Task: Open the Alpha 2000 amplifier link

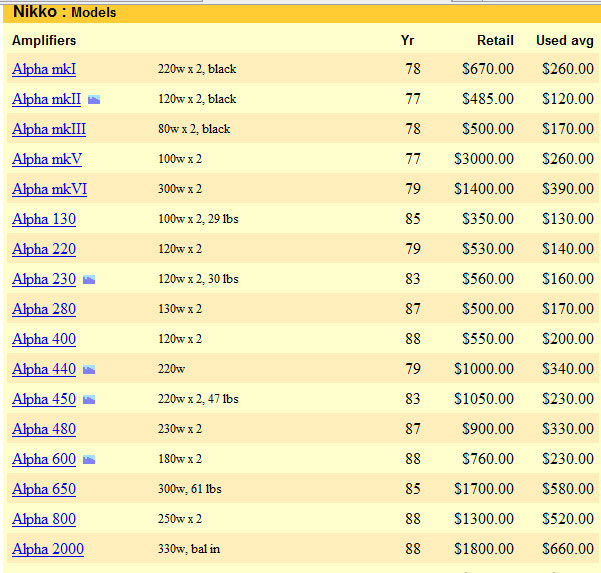Action: 48,549
